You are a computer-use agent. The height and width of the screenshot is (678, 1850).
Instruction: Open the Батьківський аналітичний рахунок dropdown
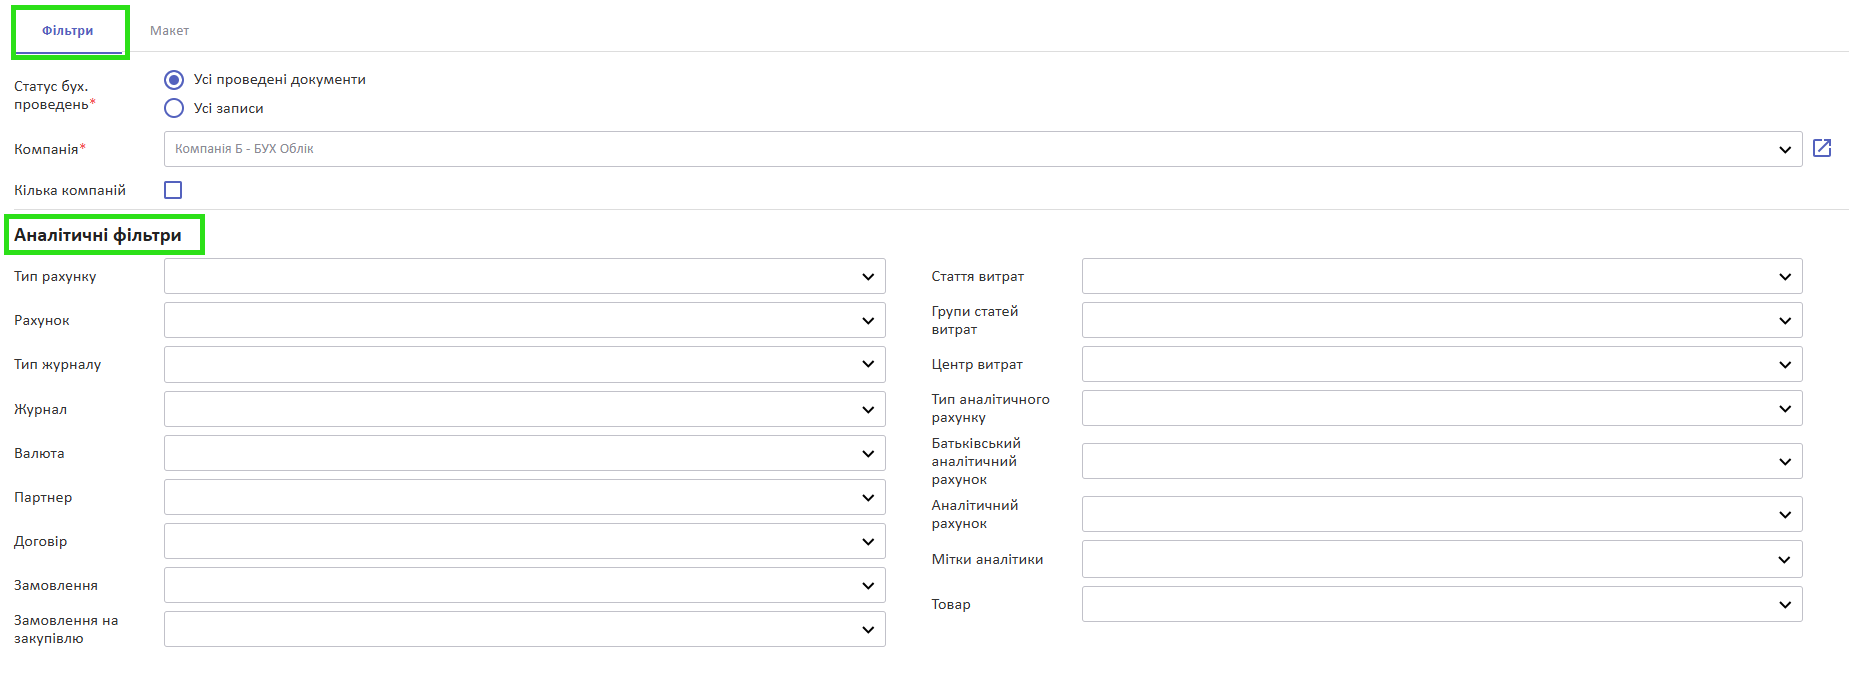[x=1442, y=461]
